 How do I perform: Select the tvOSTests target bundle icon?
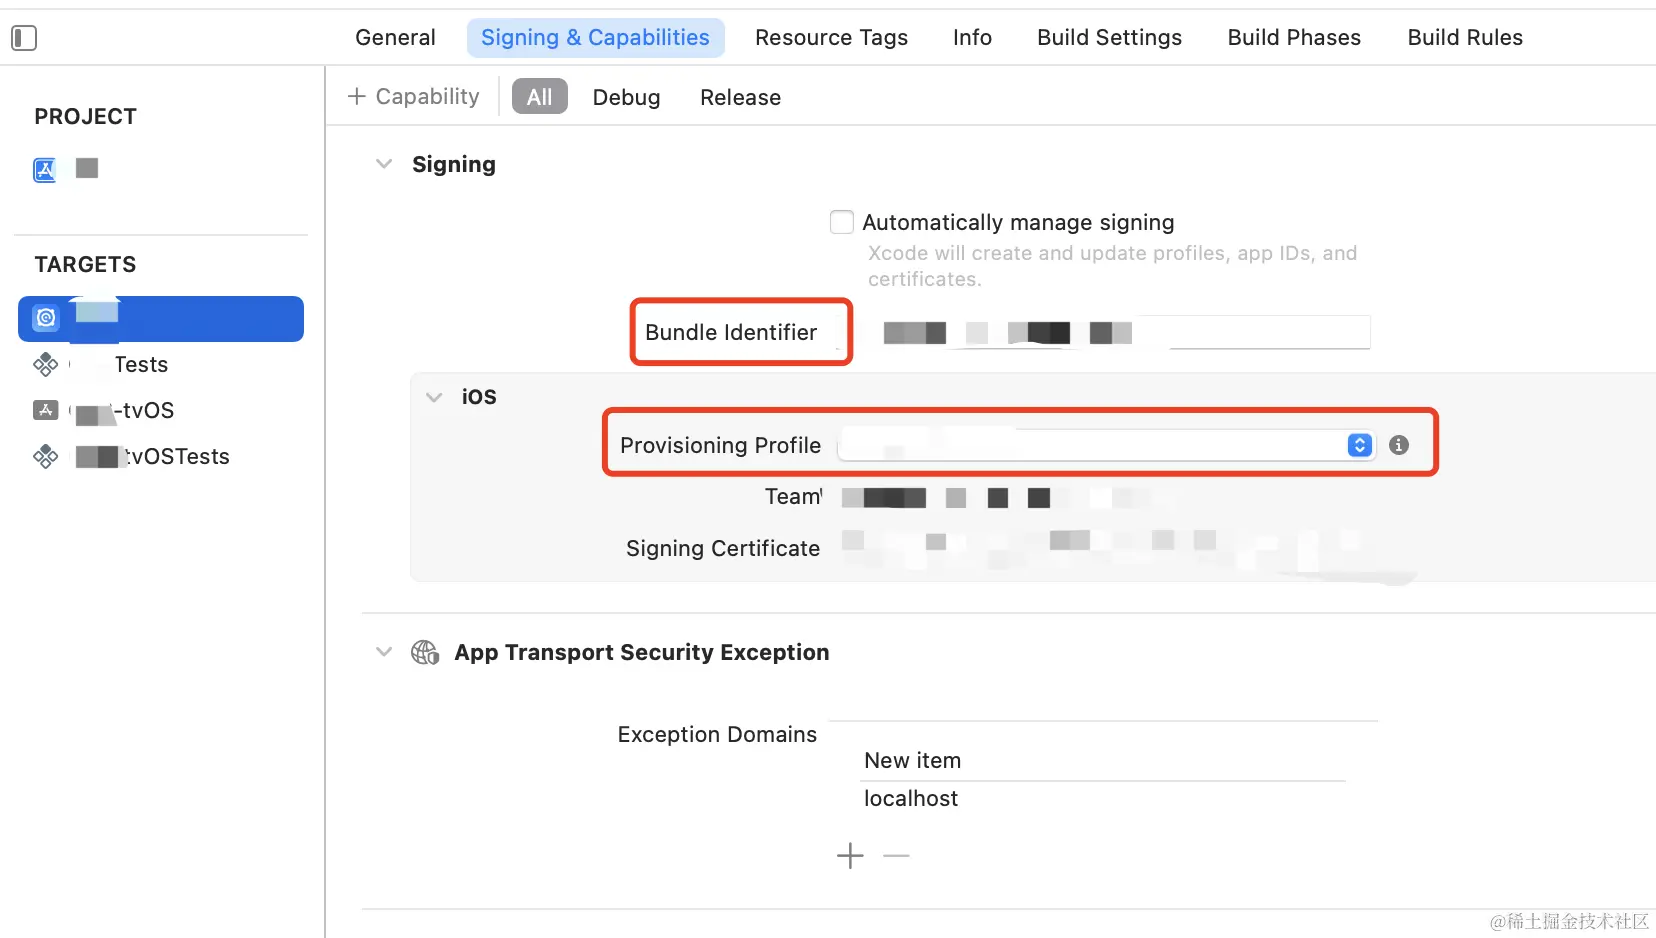coord(45,457)
